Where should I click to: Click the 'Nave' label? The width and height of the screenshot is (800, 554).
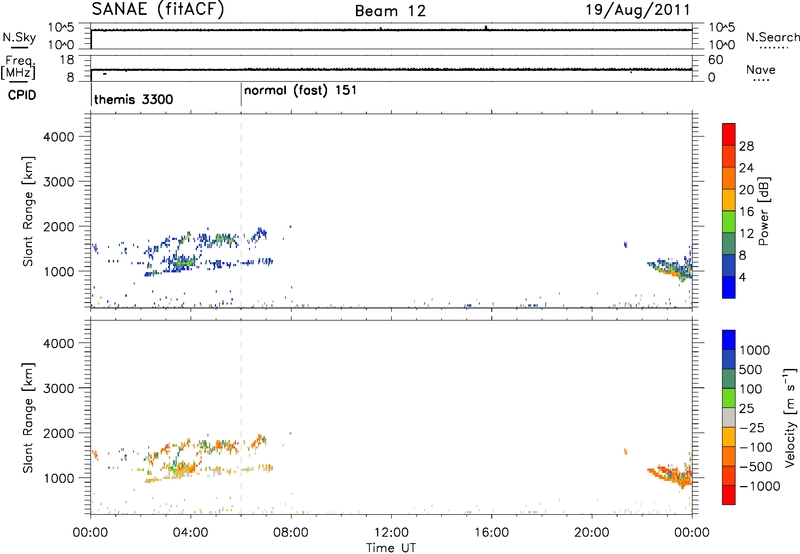[761, 69]
